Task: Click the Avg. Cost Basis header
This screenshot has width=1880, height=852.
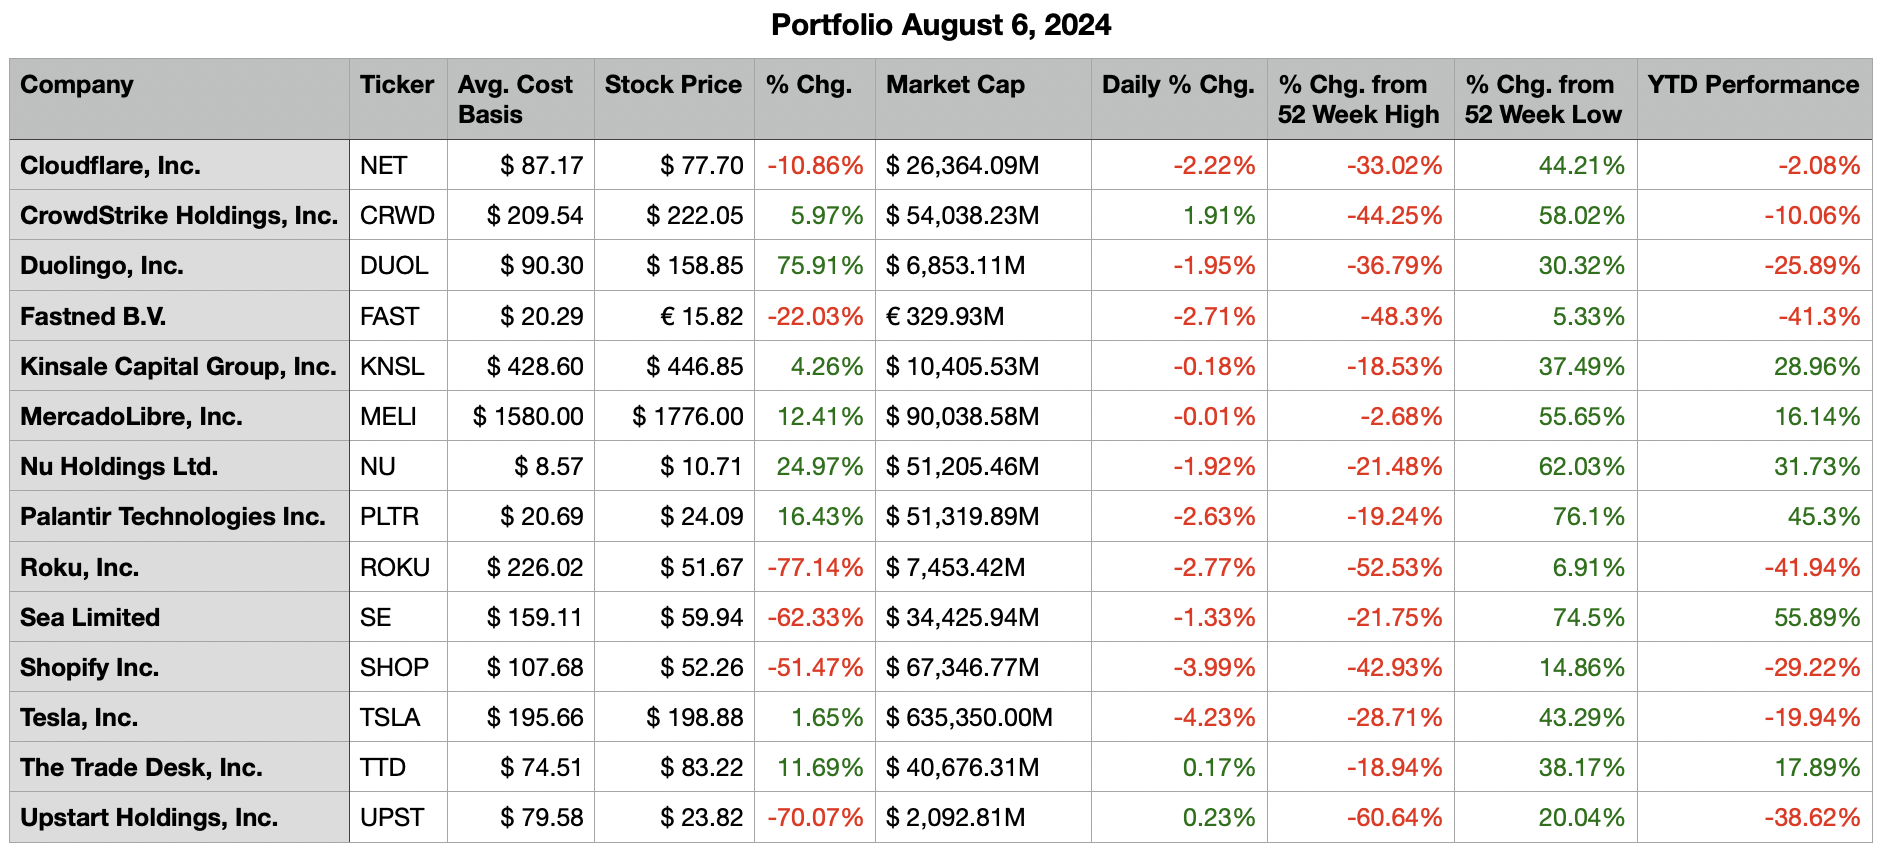Action: click(516, 99)
